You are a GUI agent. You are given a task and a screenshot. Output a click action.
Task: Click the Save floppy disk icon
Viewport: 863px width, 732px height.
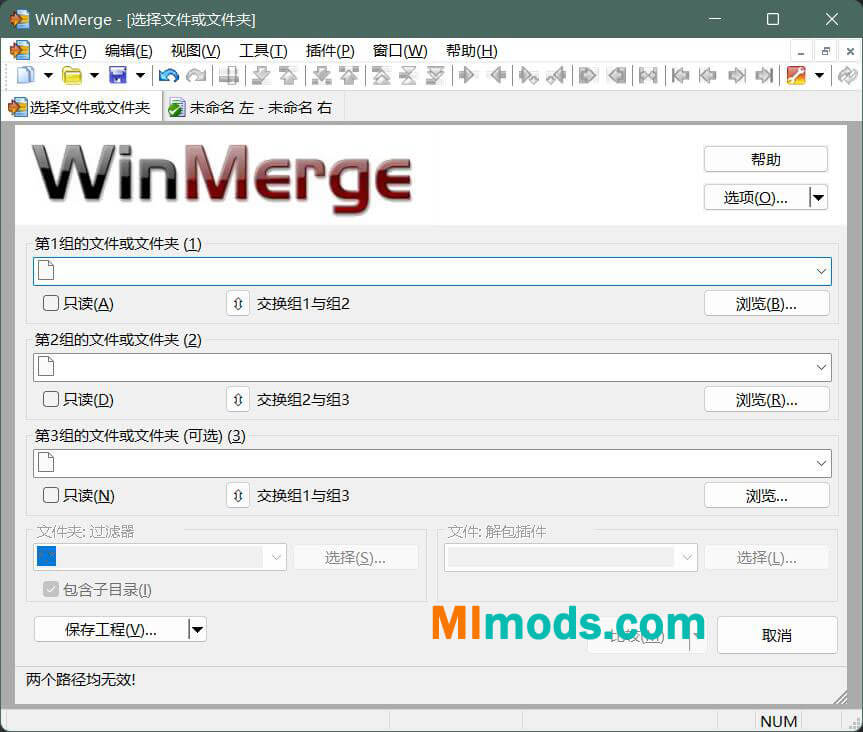(x=118, y=75)
